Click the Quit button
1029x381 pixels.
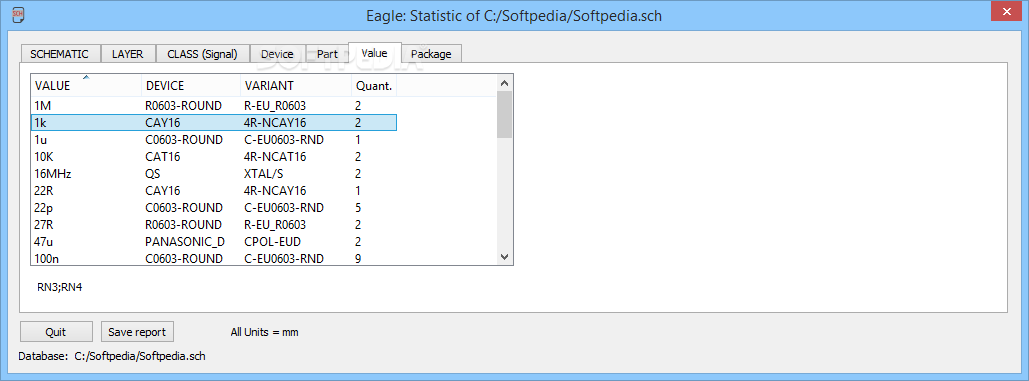click(56, 332)
